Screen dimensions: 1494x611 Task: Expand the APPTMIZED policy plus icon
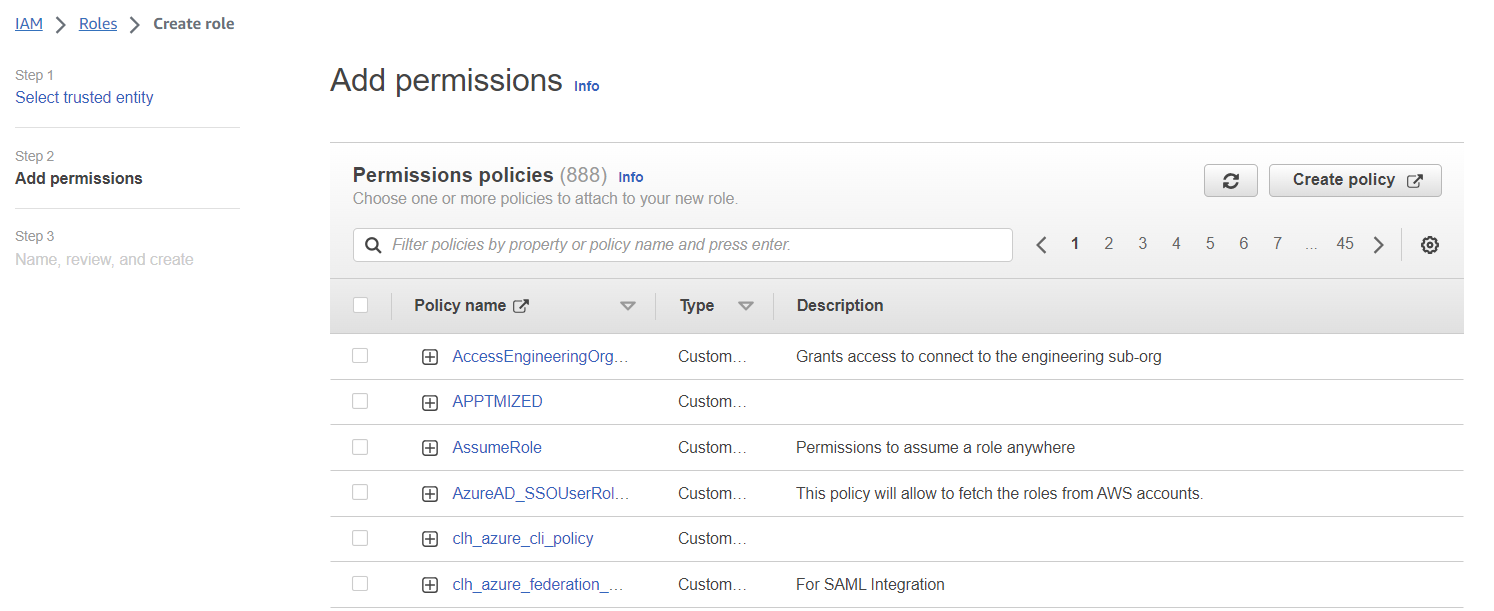tap(430, 402)
